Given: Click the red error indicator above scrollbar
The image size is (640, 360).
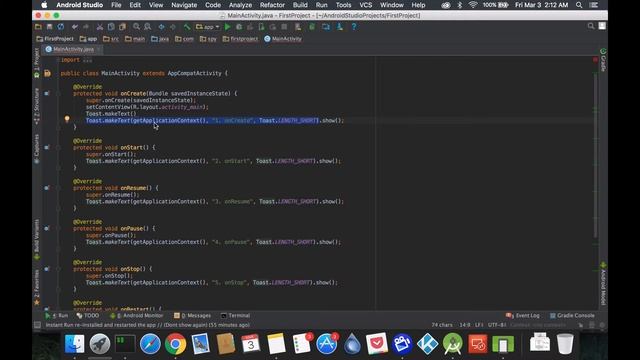Looking at the screenshot, I should tap(595, 60).
